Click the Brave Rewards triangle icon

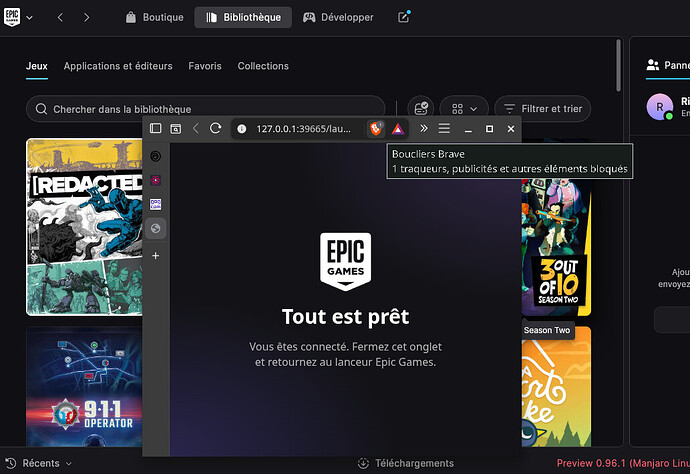tap(397, 129)
